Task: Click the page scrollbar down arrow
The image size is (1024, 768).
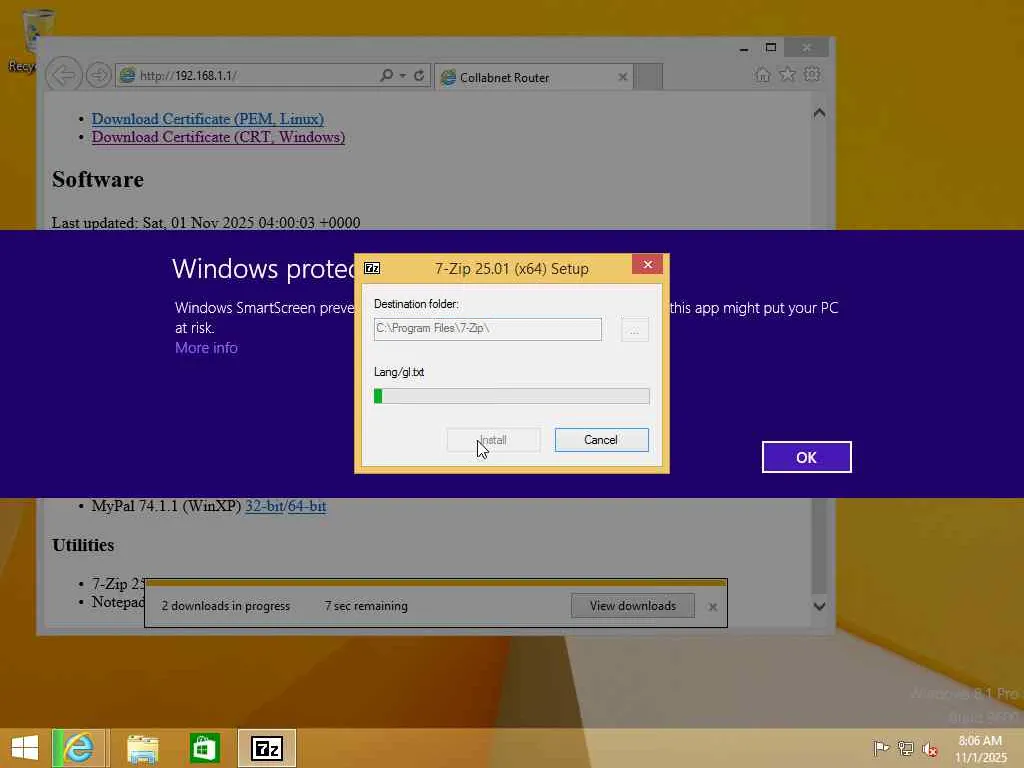Action: coord(820,606)
